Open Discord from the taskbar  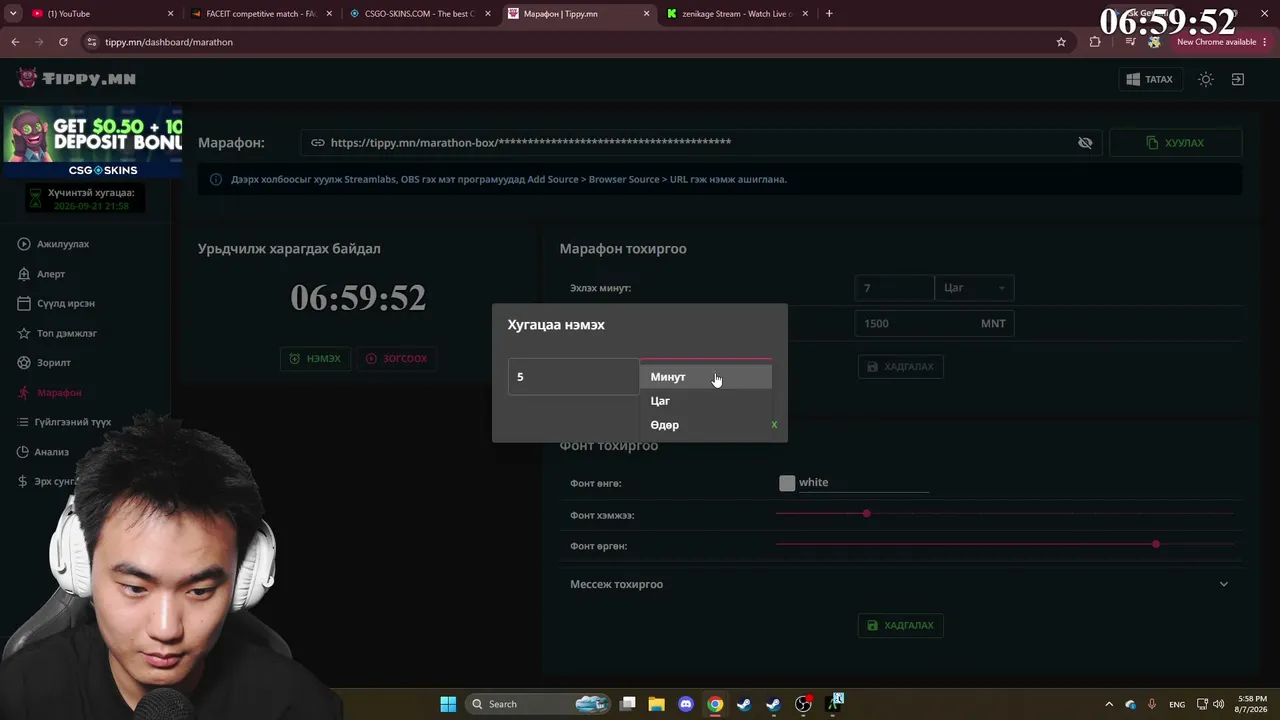pyautogui.click(x=686, y=704)
